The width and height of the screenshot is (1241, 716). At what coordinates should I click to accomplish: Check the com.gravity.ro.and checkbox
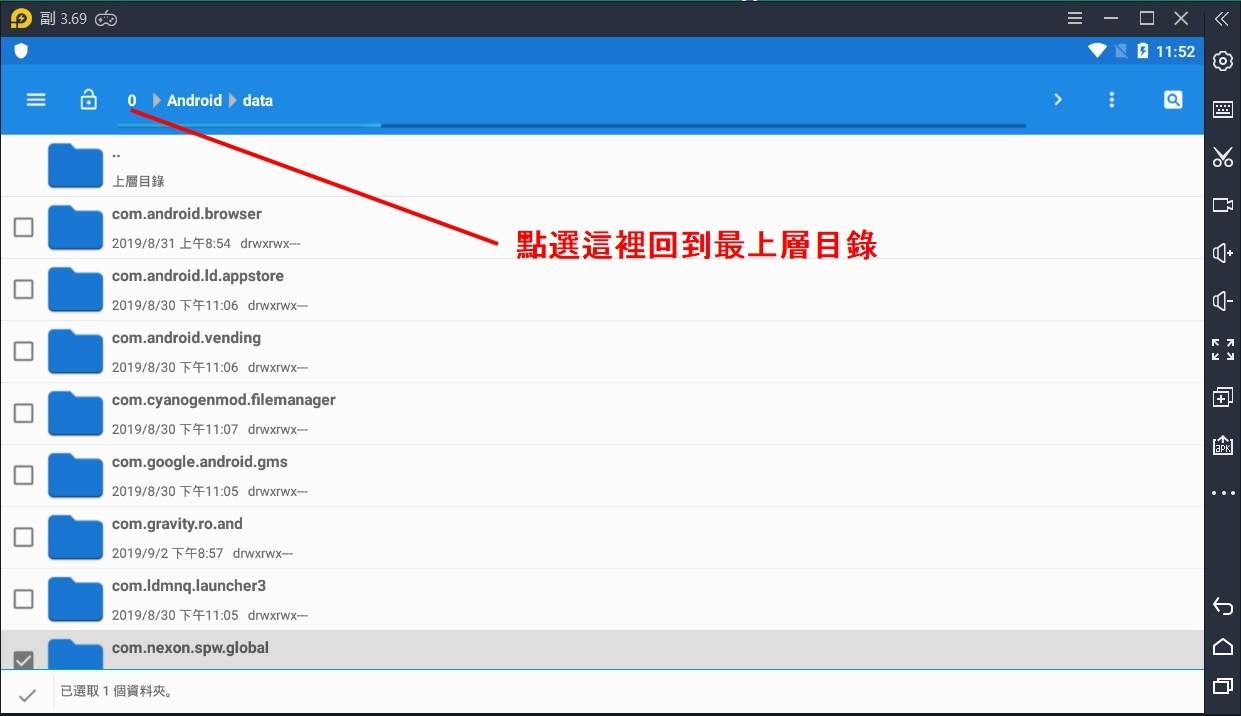pos(23,537)
